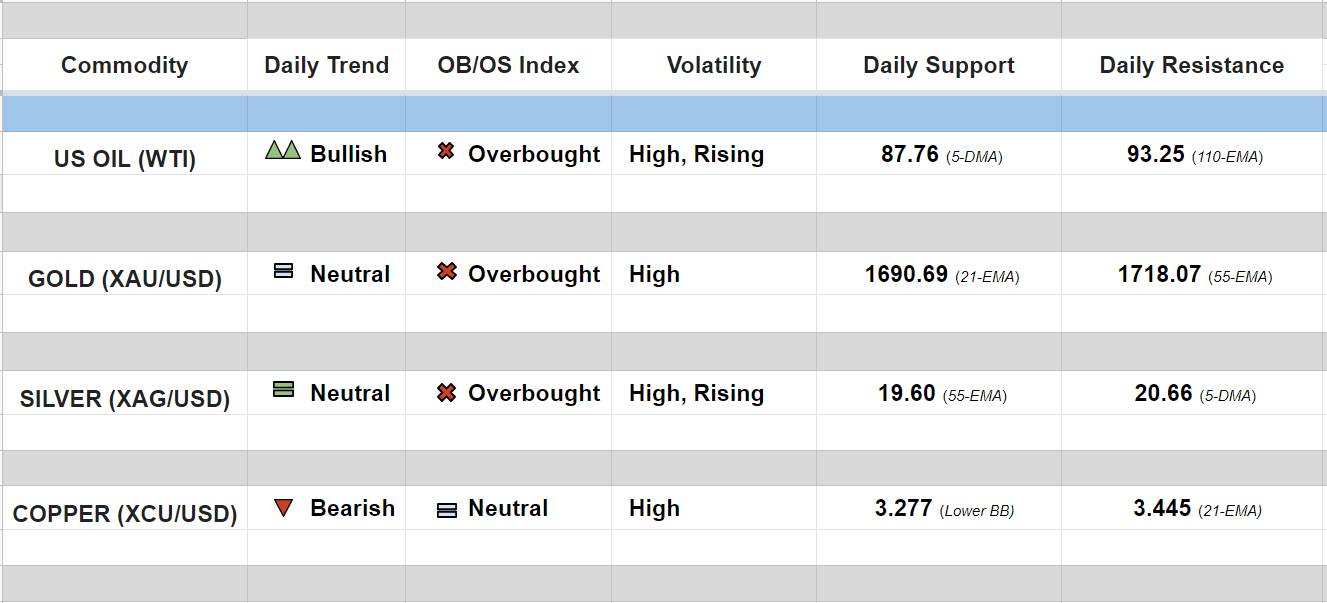Click Silver's green neutral trend icon
Viewport: 1327px width, 603px height.
tap(283, 390)
